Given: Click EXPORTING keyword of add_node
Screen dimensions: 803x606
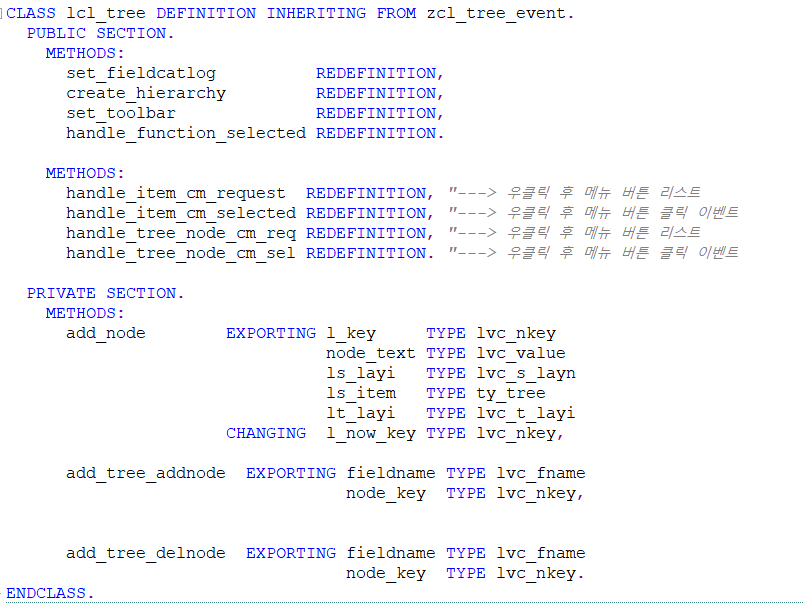Looking at the screenshot, I should (271, 333).
